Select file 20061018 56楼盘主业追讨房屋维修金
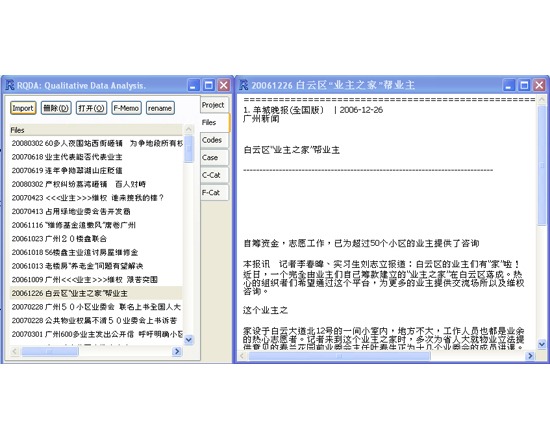The image size is (550, 440). pos(96,252)
